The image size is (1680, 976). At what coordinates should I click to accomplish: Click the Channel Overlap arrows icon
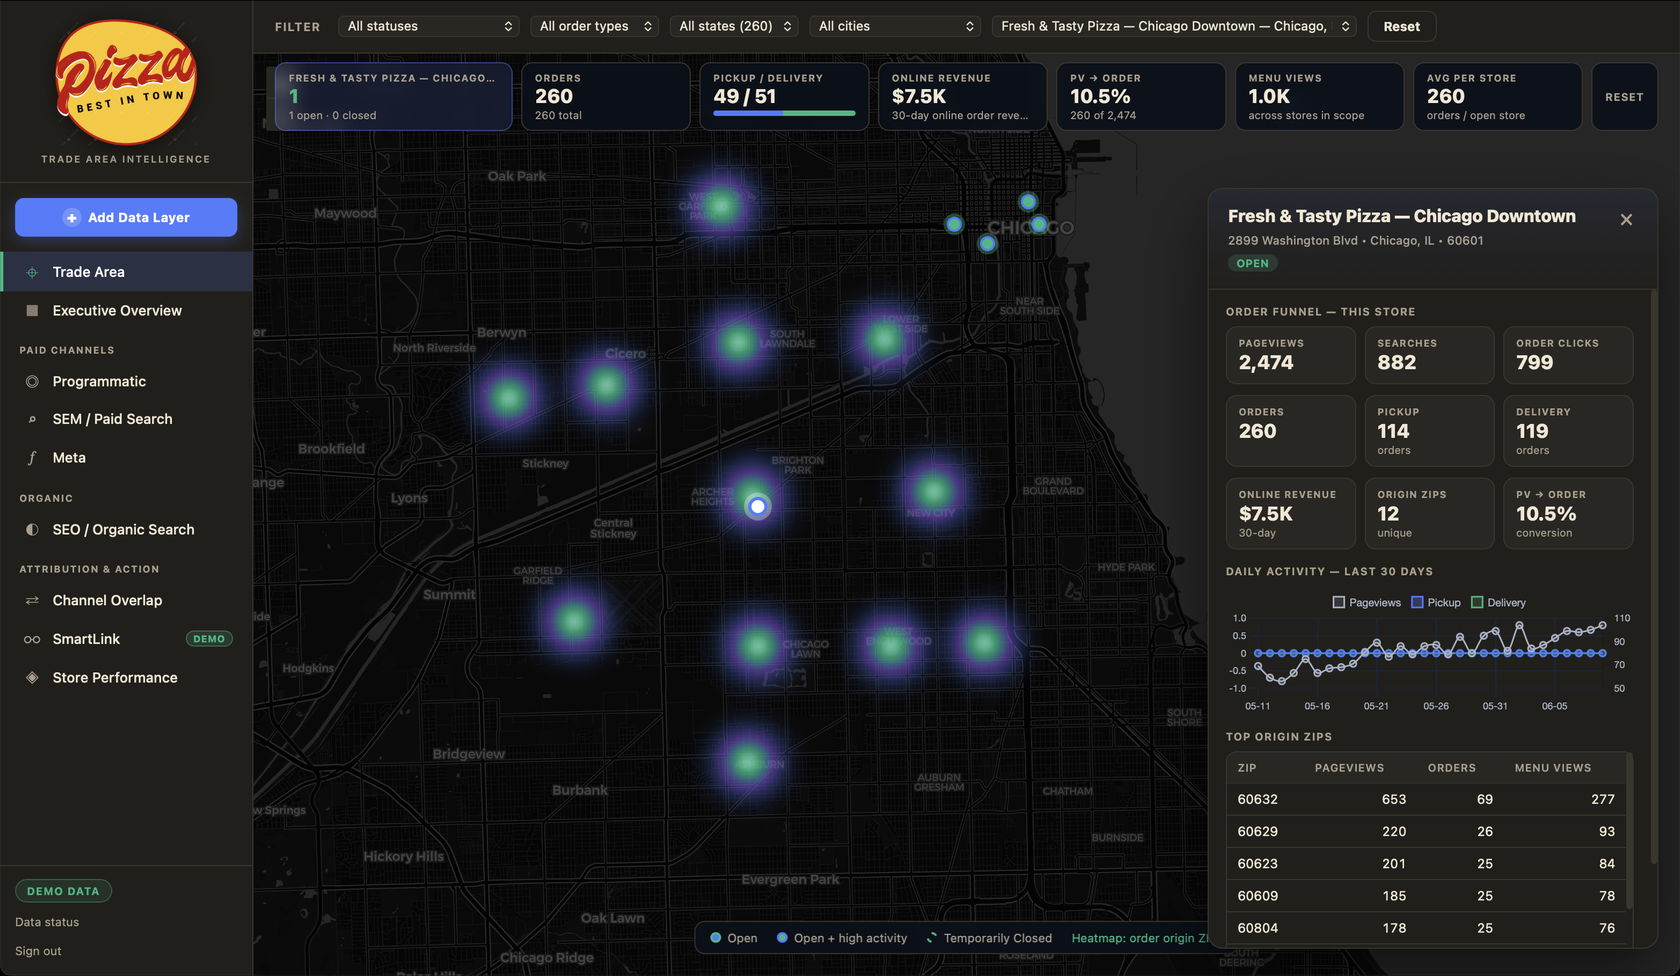(x=32, y=601)
